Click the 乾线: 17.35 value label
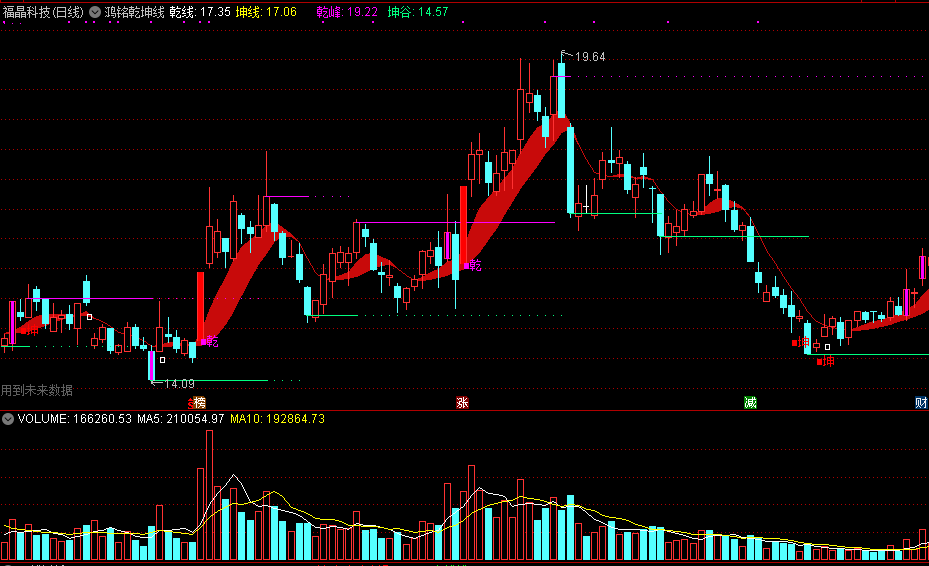 200,12
